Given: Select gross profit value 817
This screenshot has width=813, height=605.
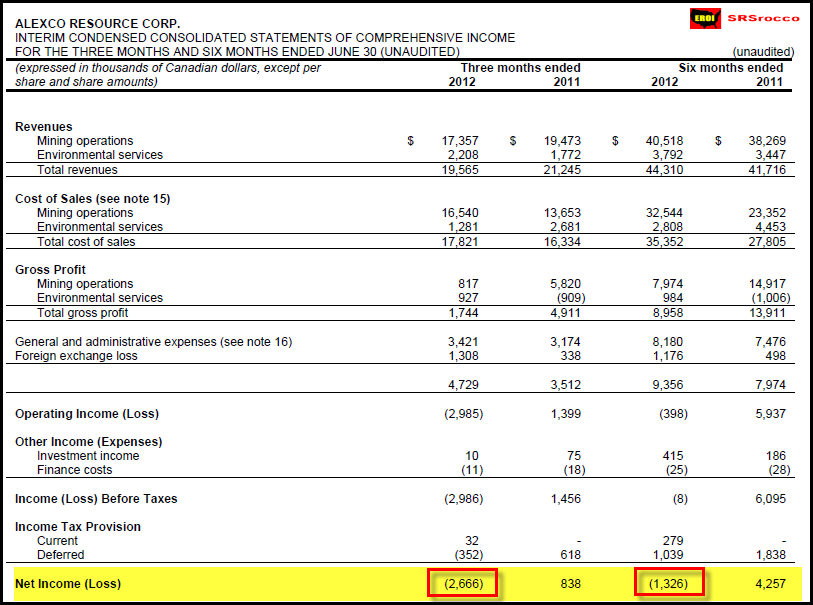Looking at the screenshot, I should pyautogui.click(x=468, y=284).
